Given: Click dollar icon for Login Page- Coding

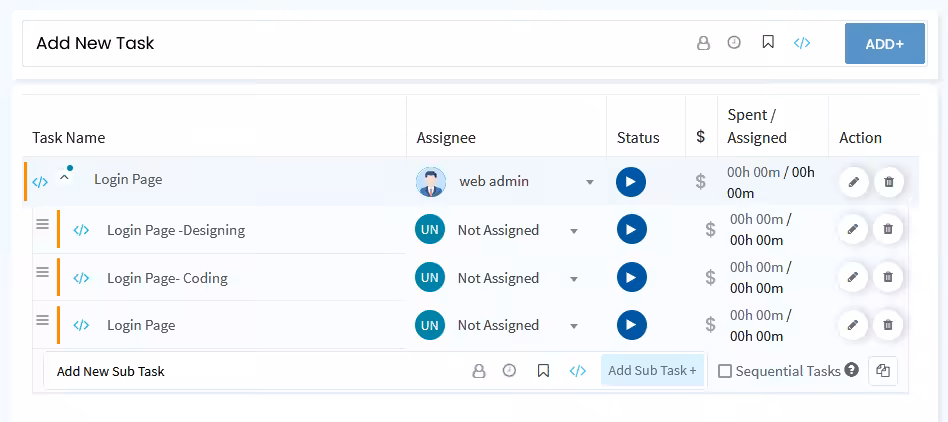Looking at the screenshot, I should [710, 278].
